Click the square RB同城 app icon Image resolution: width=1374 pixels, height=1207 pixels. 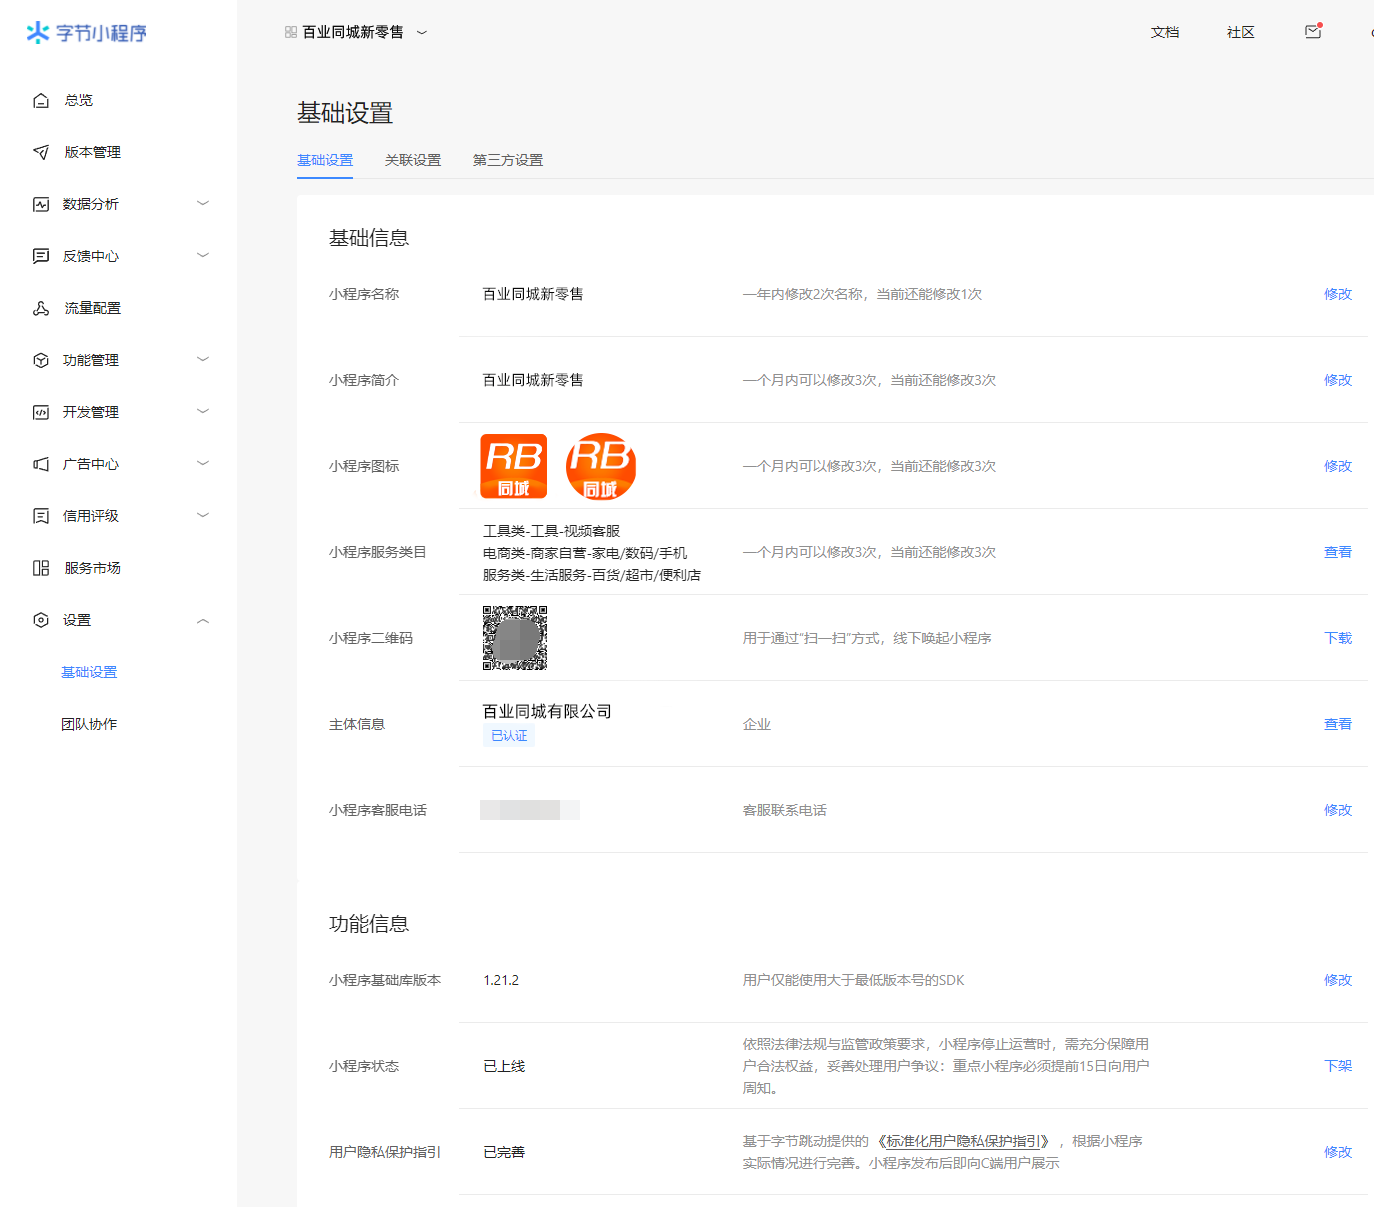[514, 466]
